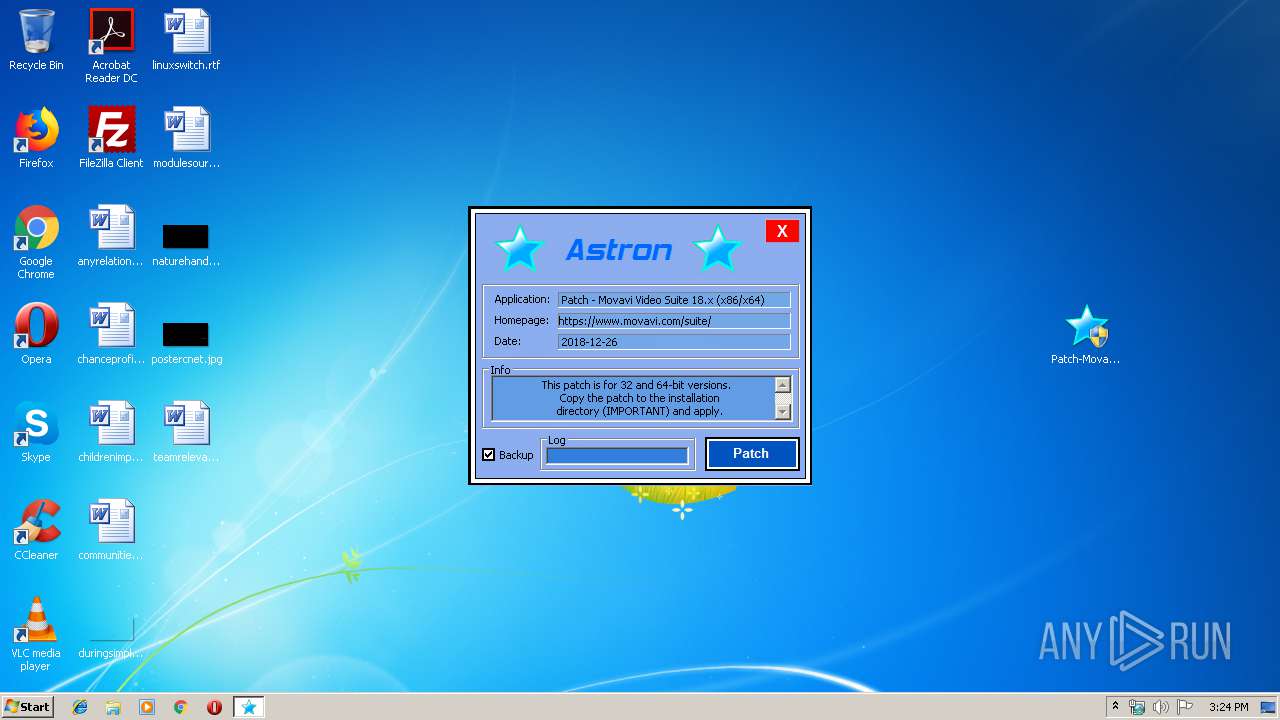1280x720 pixels.
Task: Select Acrobat Reader DC shortcut
Action: pos(111,46)
